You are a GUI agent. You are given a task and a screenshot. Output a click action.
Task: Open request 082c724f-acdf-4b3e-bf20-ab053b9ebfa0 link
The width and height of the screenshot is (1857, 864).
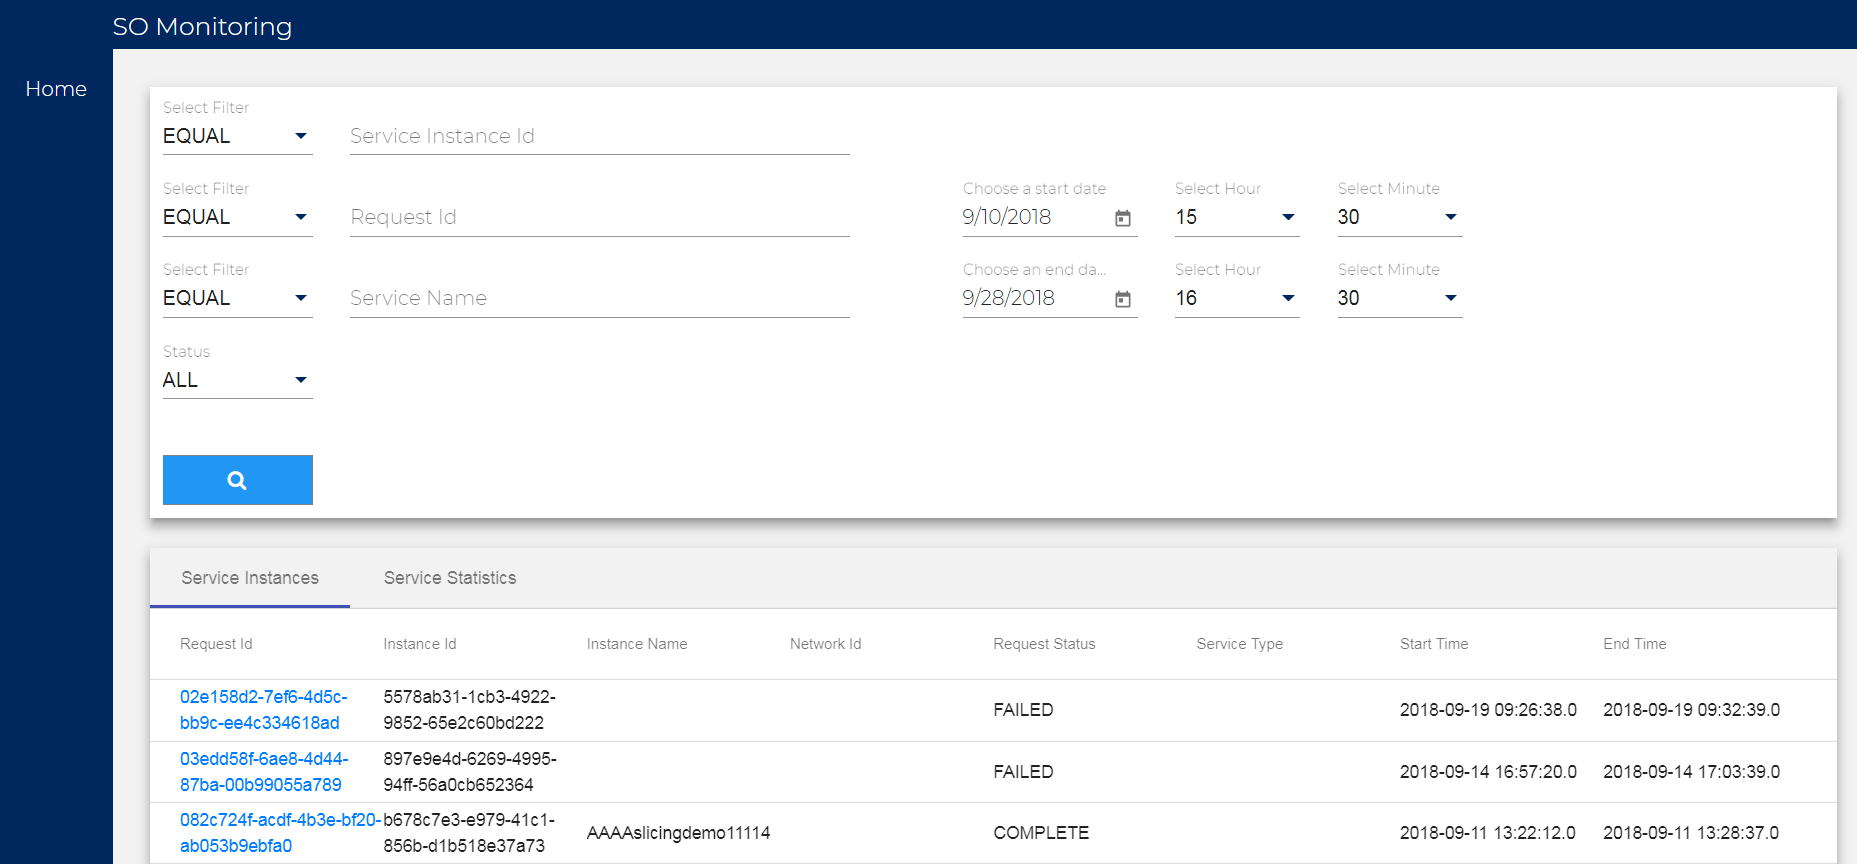pos(280,833)
